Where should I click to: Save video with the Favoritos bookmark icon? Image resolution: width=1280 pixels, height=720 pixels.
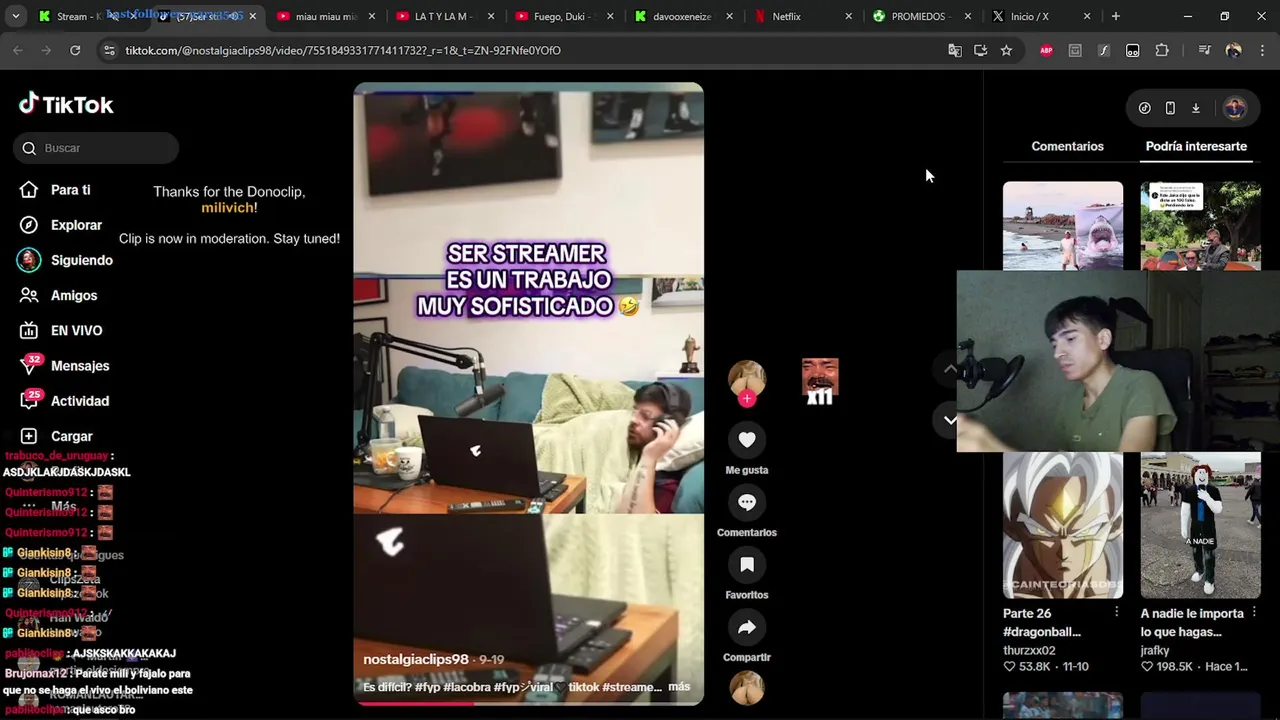pos(747,564)
